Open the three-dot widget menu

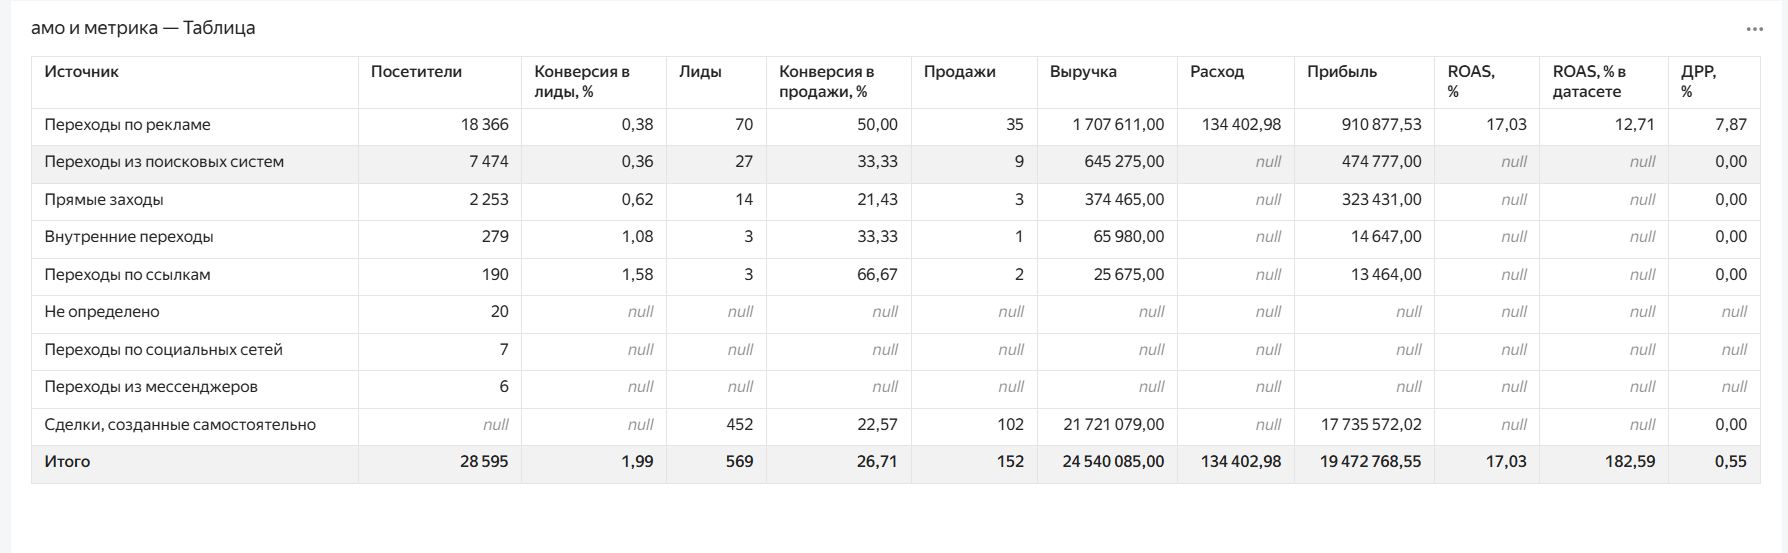point(1754,29)
